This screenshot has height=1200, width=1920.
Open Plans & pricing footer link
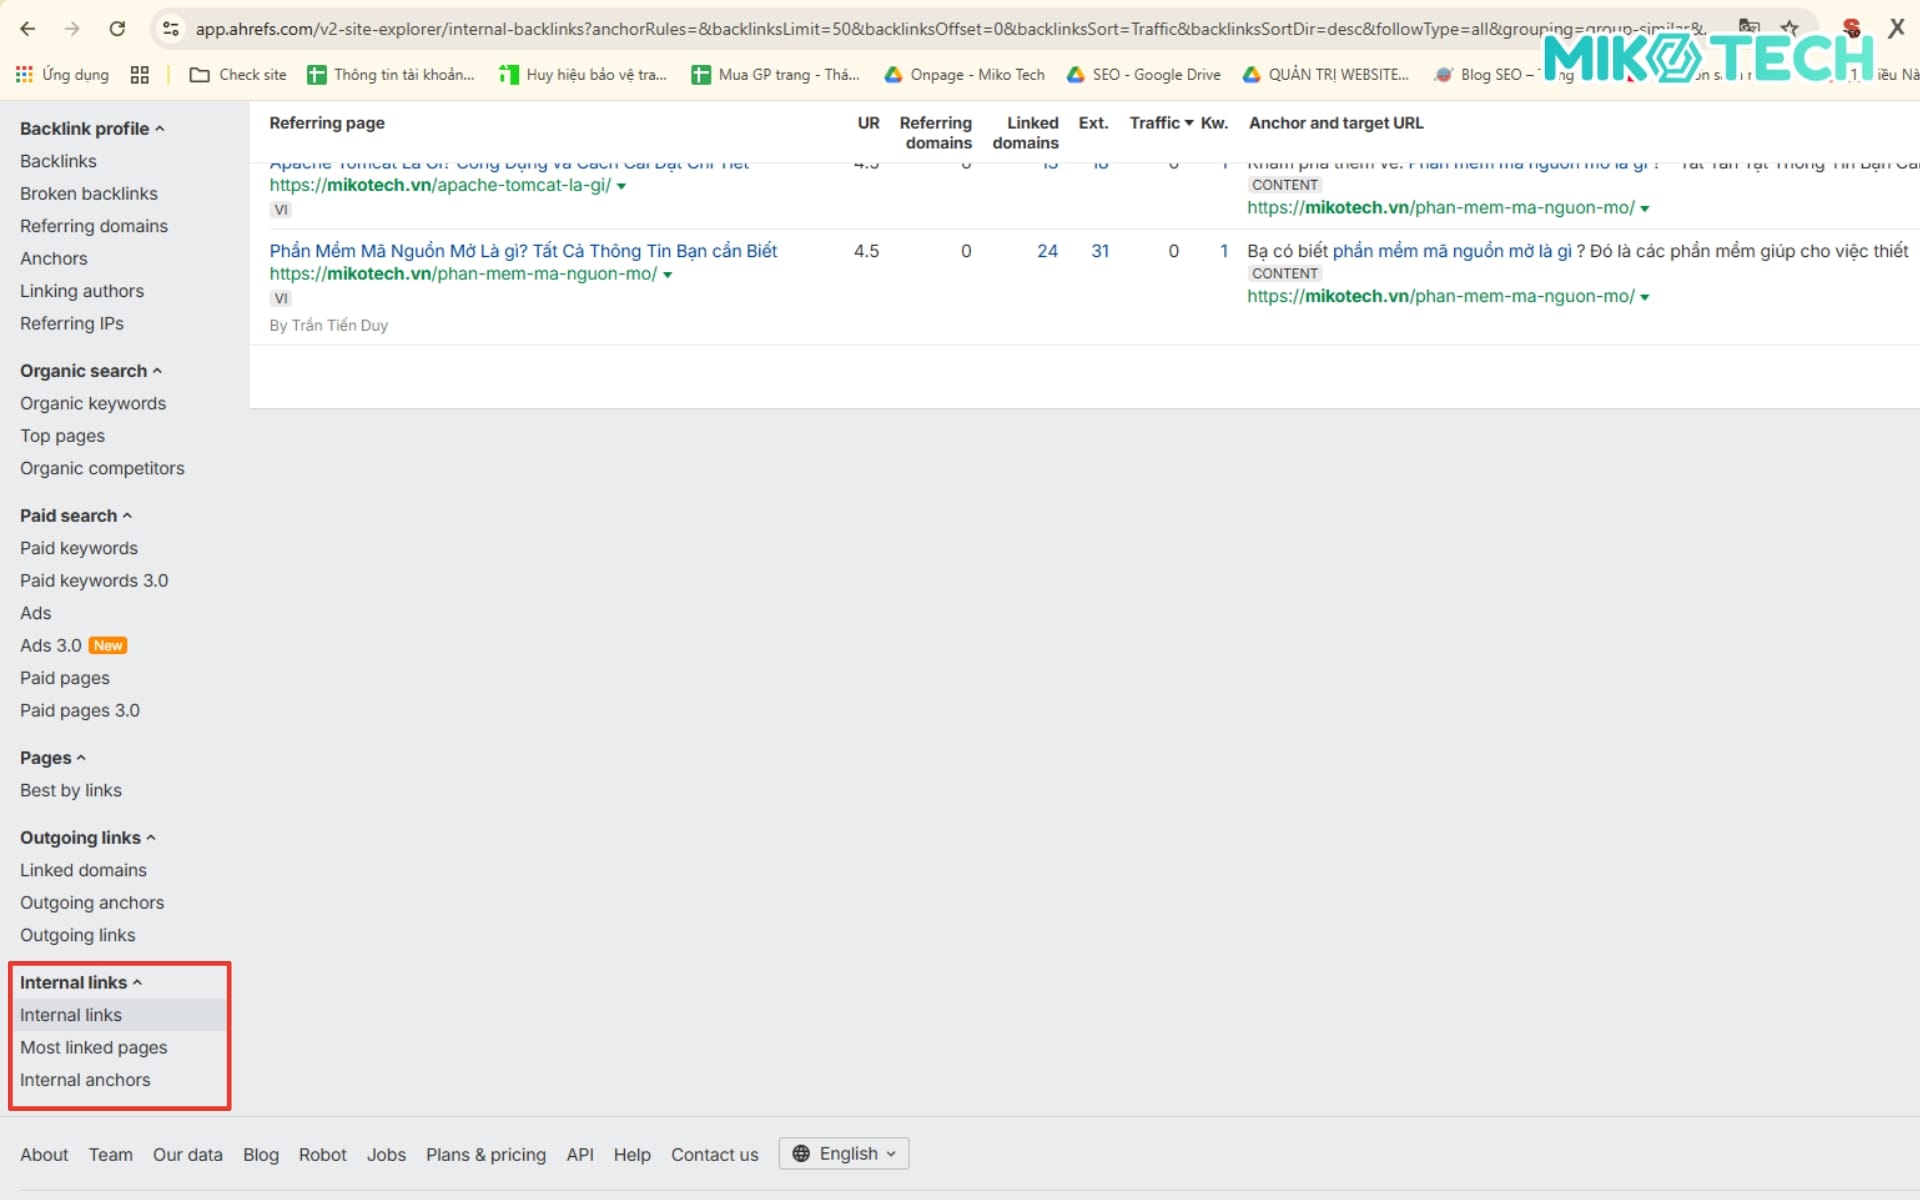486,1155
